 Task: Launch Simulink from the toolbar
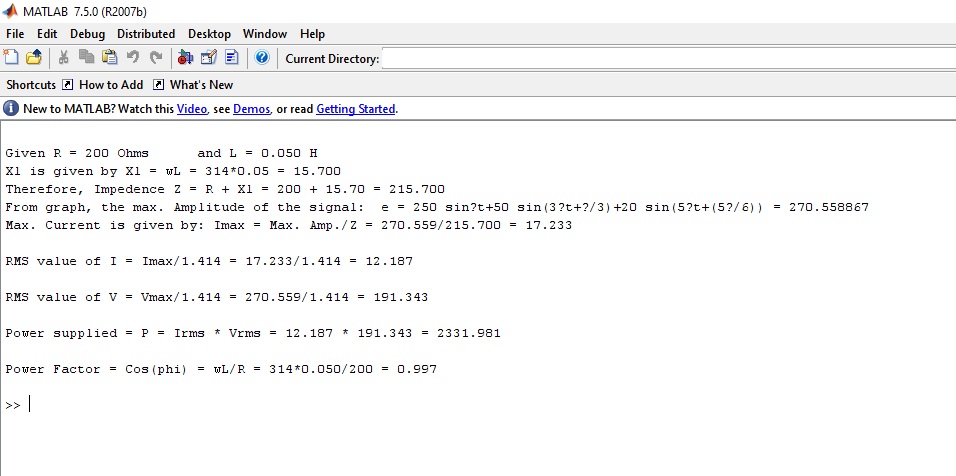(185, 58)
